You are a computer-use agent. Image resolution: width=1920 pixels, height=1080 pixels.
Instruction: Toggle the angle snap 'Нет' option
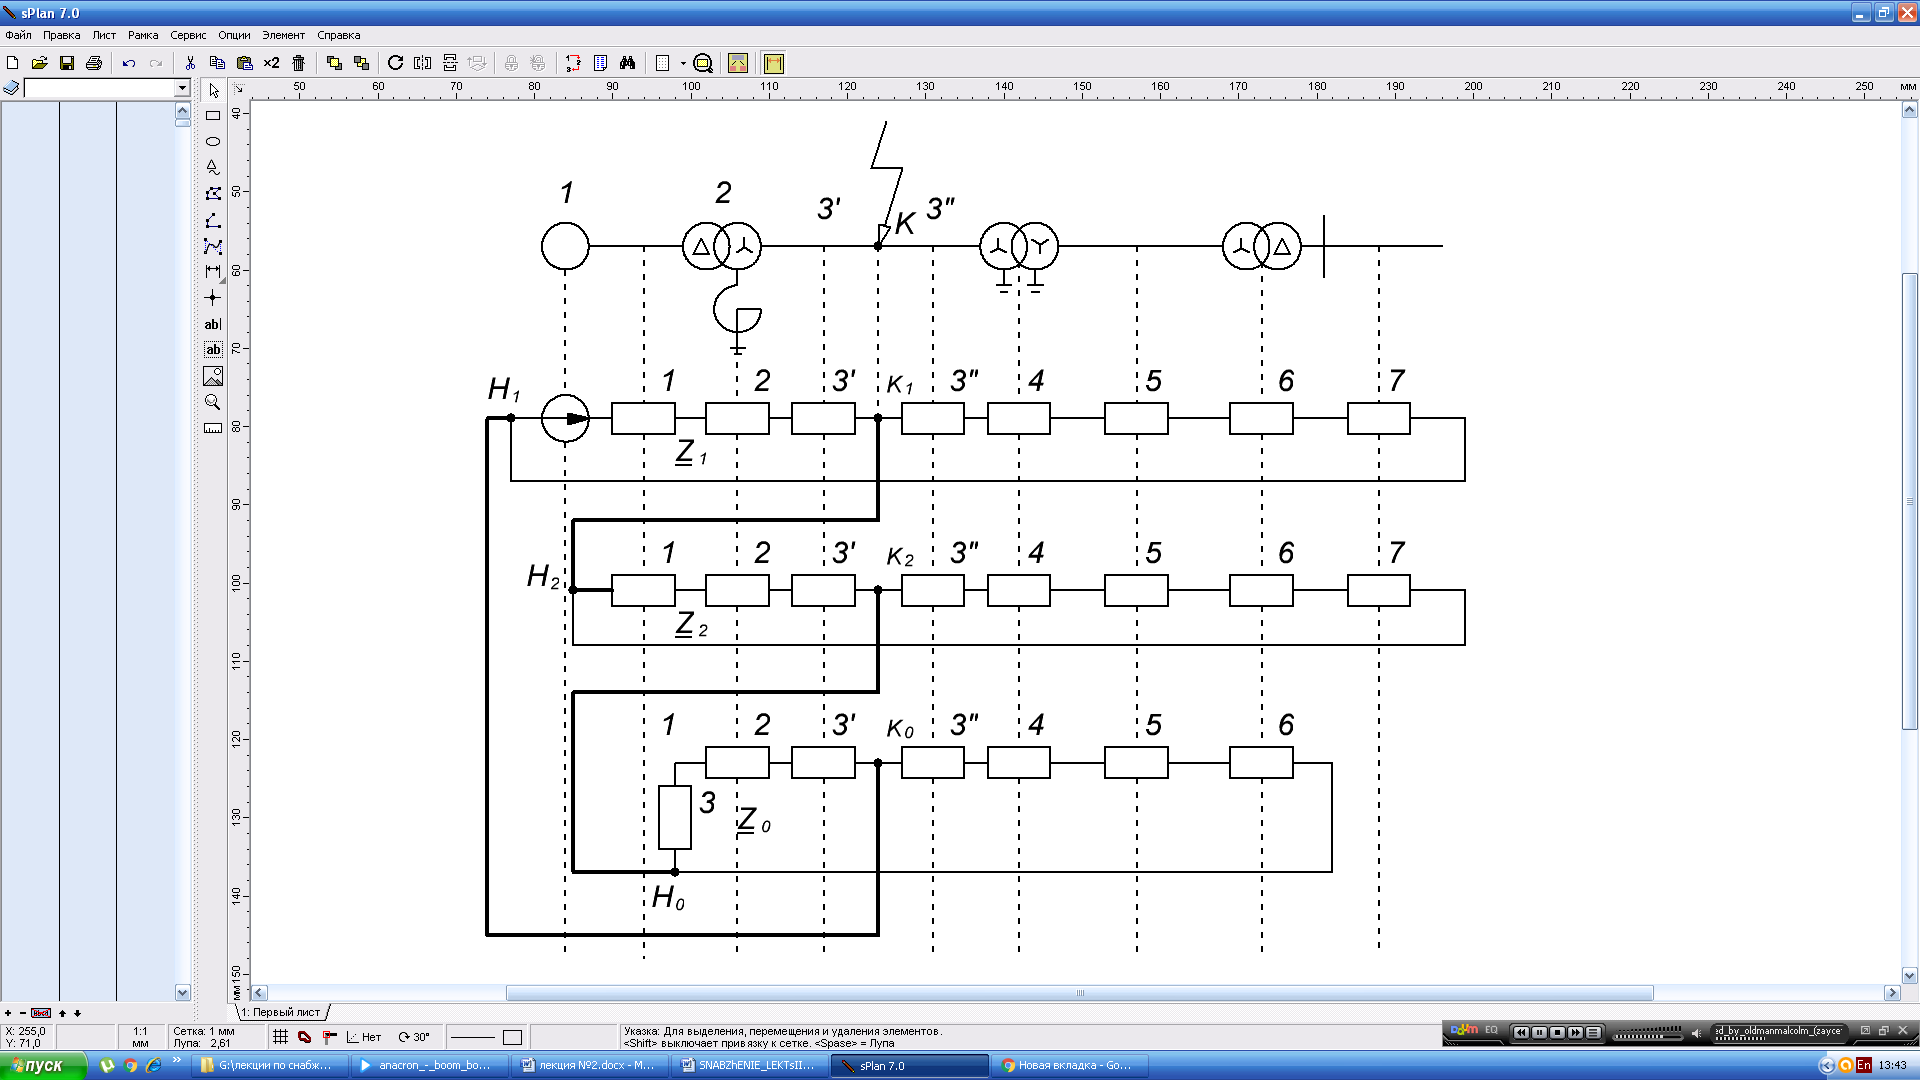364,1037
